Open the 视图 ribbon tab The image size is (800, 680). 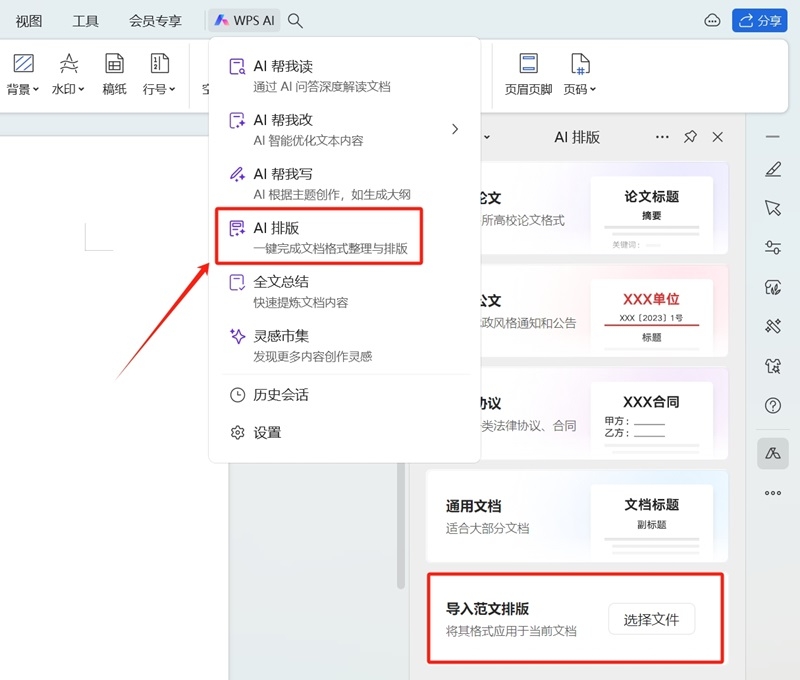point(29,21)
